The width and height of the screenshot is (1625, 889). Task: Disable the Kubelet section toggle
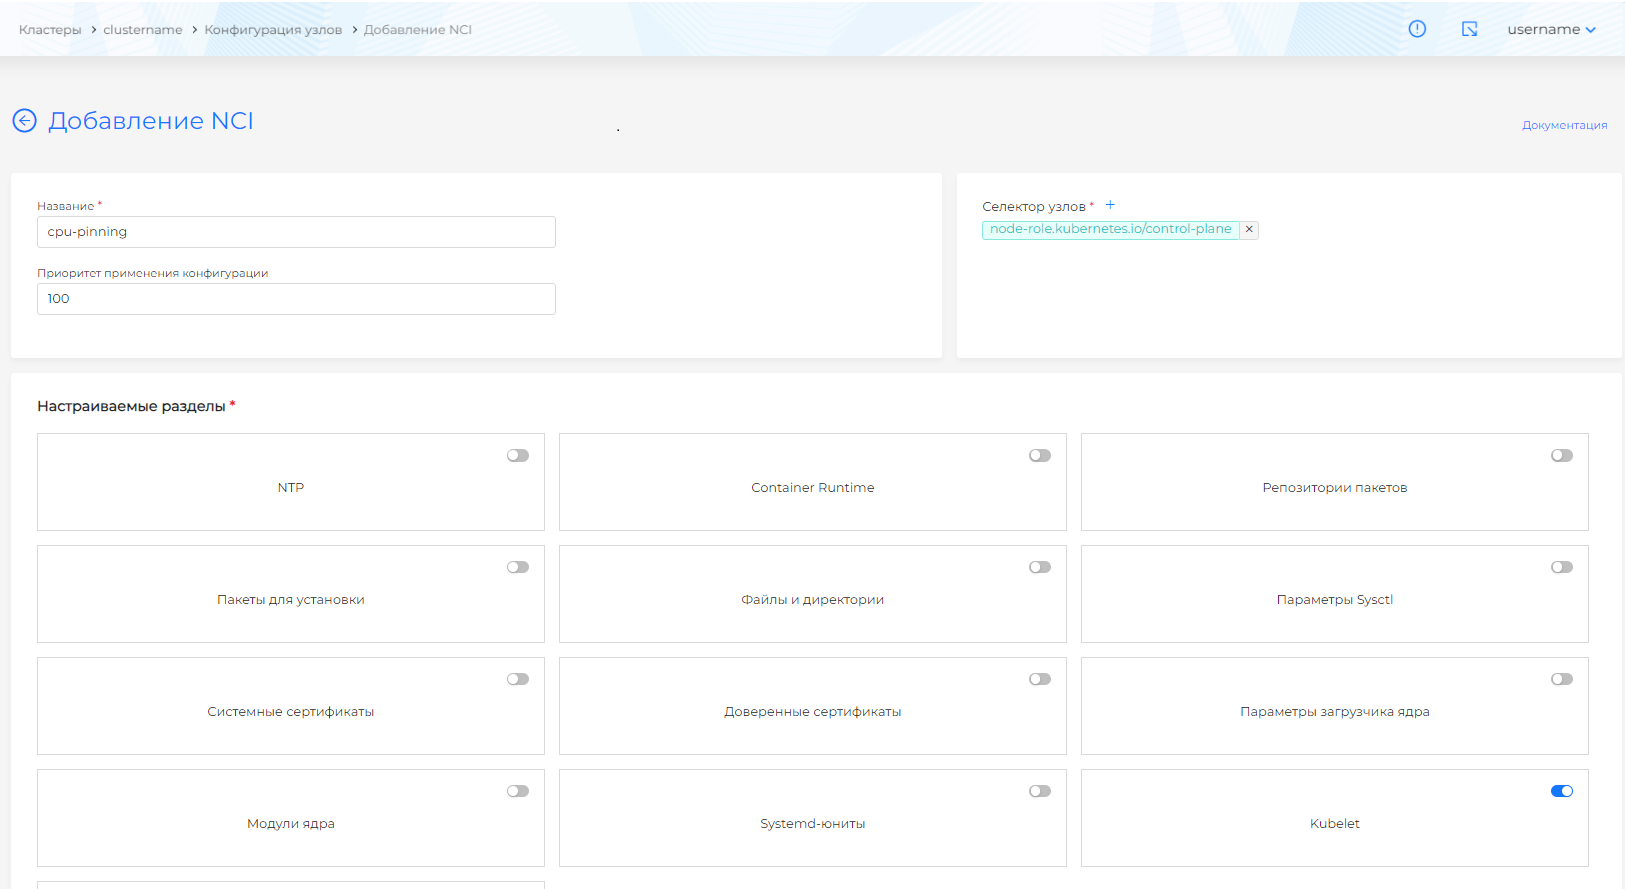coord(1561,791)
